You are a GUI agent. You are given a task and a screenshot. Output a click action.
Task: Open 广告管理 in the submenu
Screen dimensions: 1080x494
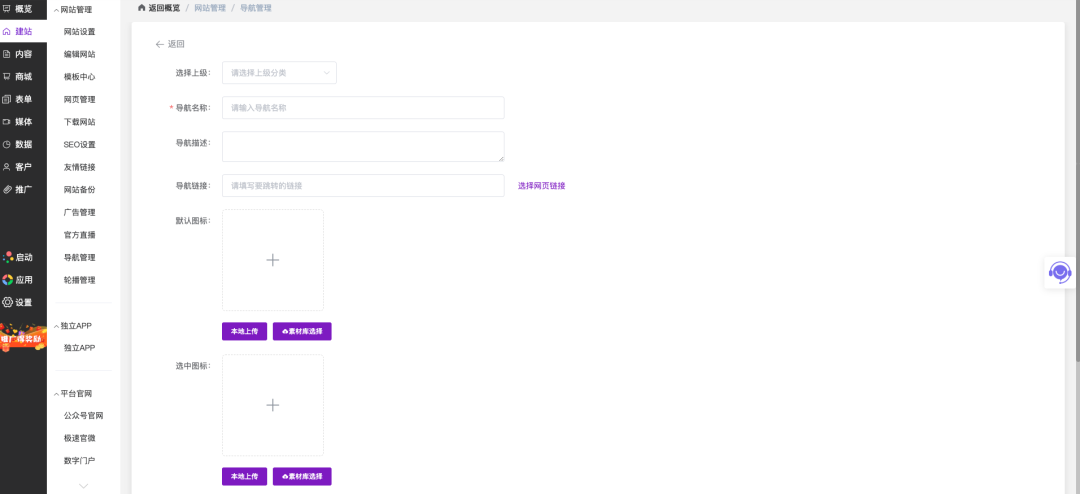(x=79, y=212)
